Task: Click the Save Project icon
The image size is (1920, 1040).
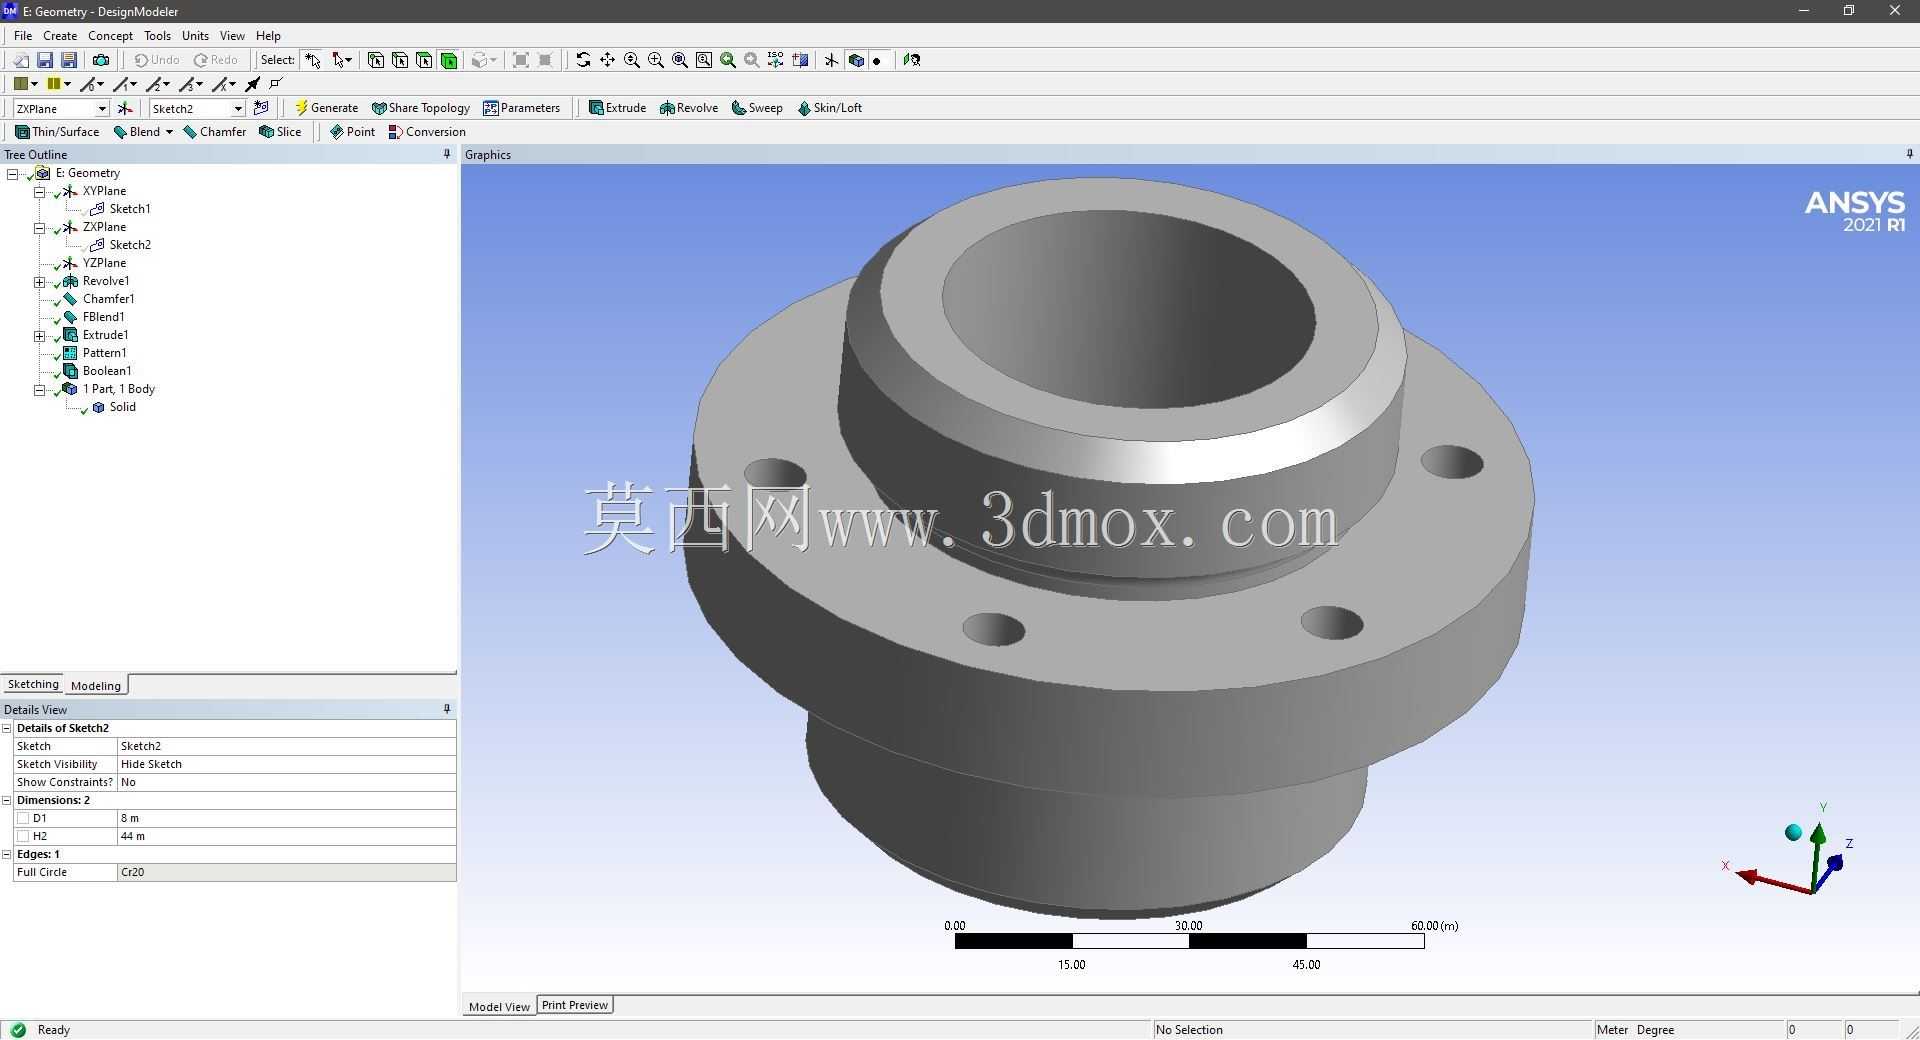Action: [x=45, y=60]
